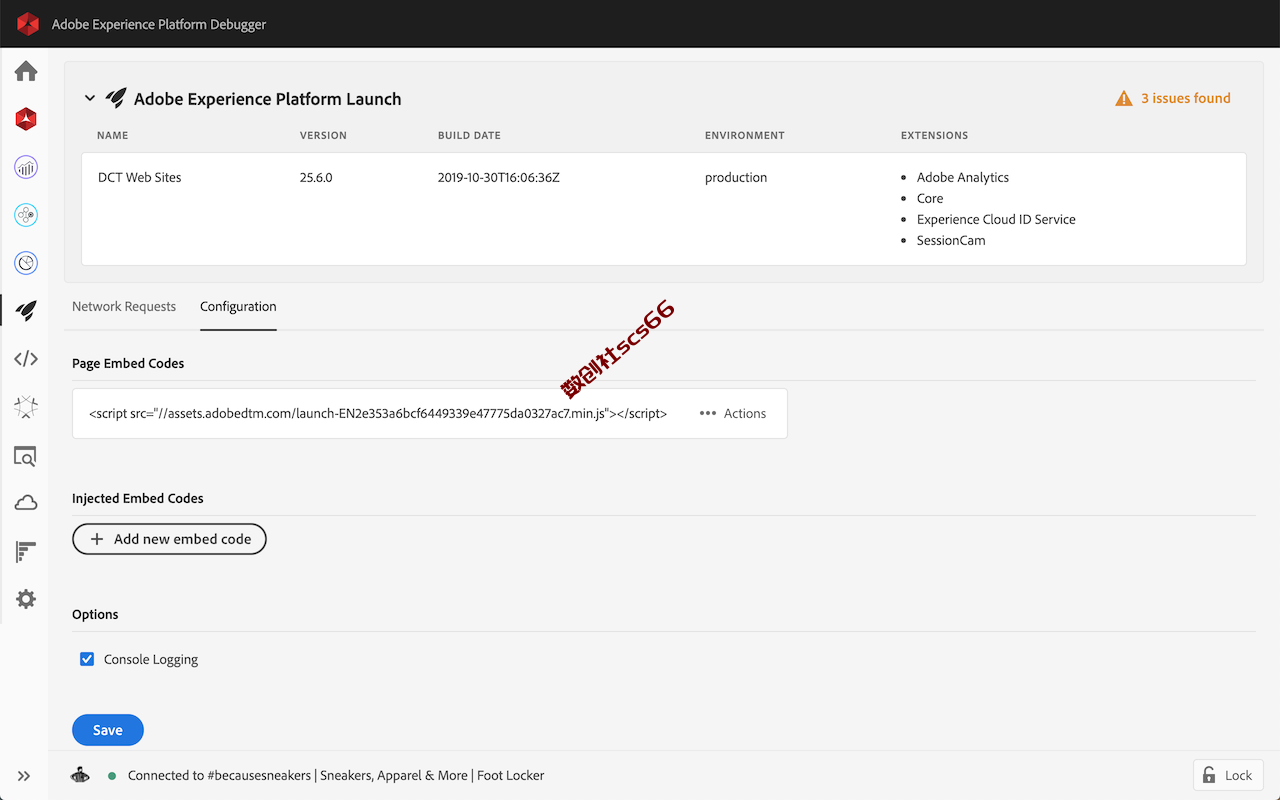Screen dimensions: 1280x800
Task: Click Experience Cloud ID Service entry
Action: [x=996, y=219]
